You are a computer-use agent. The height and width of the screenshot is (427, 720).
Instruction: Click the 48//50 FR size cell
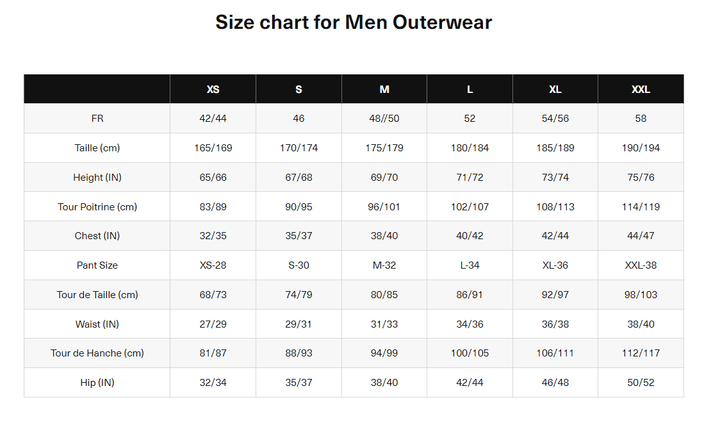(x=384, y=118)
